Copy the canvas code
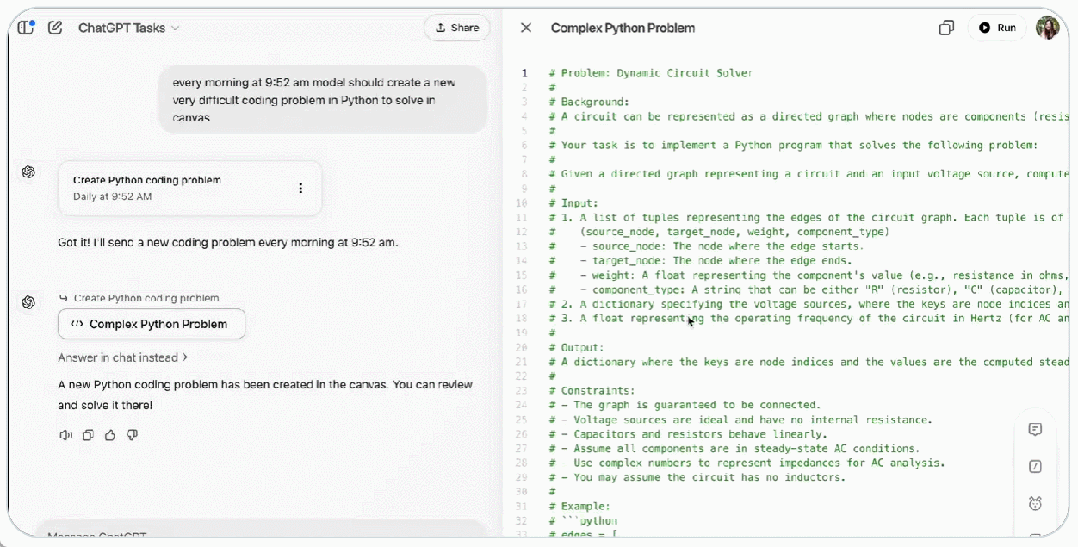This screenshot has width=1078, height=547. pyautogui.click(x=946, y=28)
